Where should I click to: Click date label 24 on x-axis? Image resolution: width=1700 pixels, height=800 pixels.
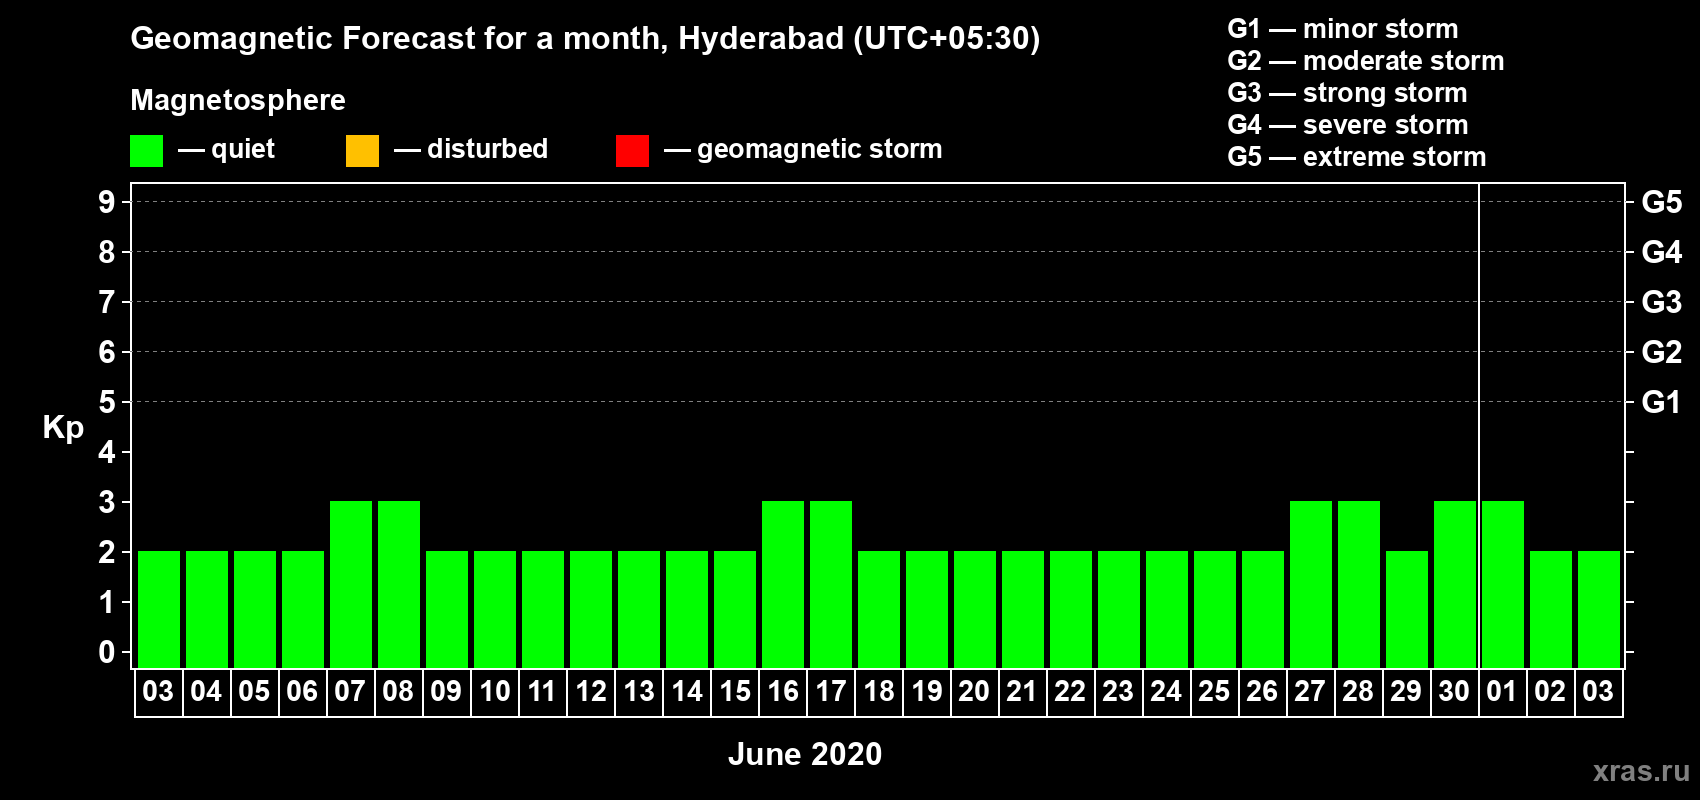click(x=1166, y=692)
